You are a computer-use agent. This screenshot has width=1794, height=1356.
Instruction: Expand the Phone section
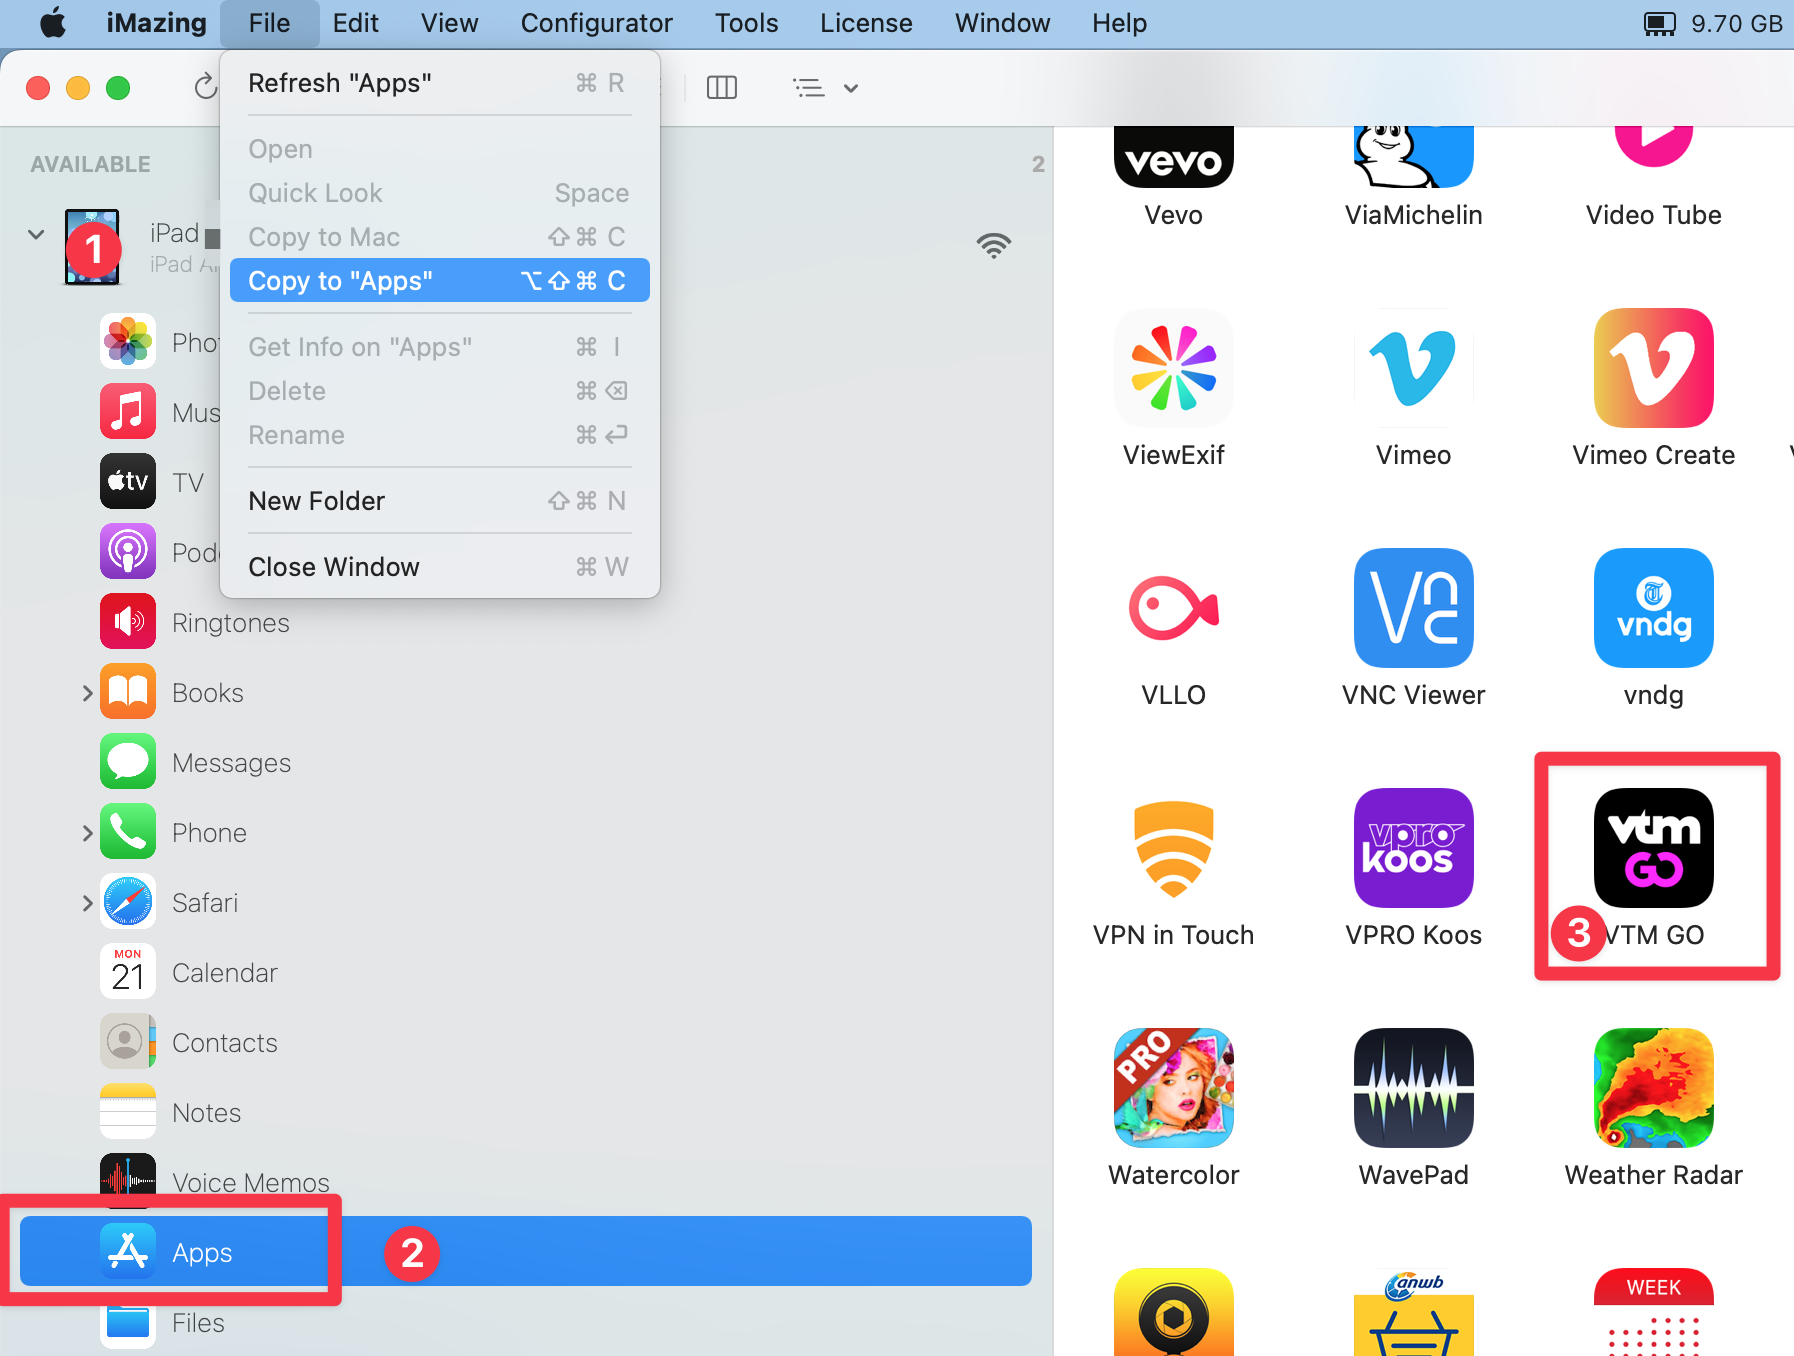pos(87,832)
